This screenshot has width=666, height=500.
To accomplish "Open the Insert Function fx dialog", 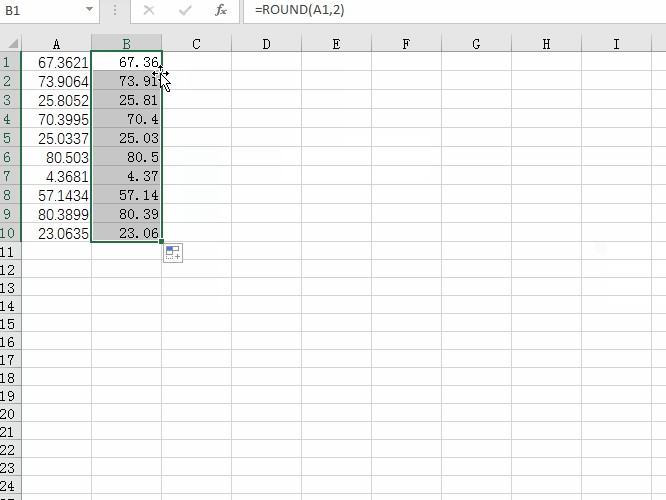I will point(221,10).
